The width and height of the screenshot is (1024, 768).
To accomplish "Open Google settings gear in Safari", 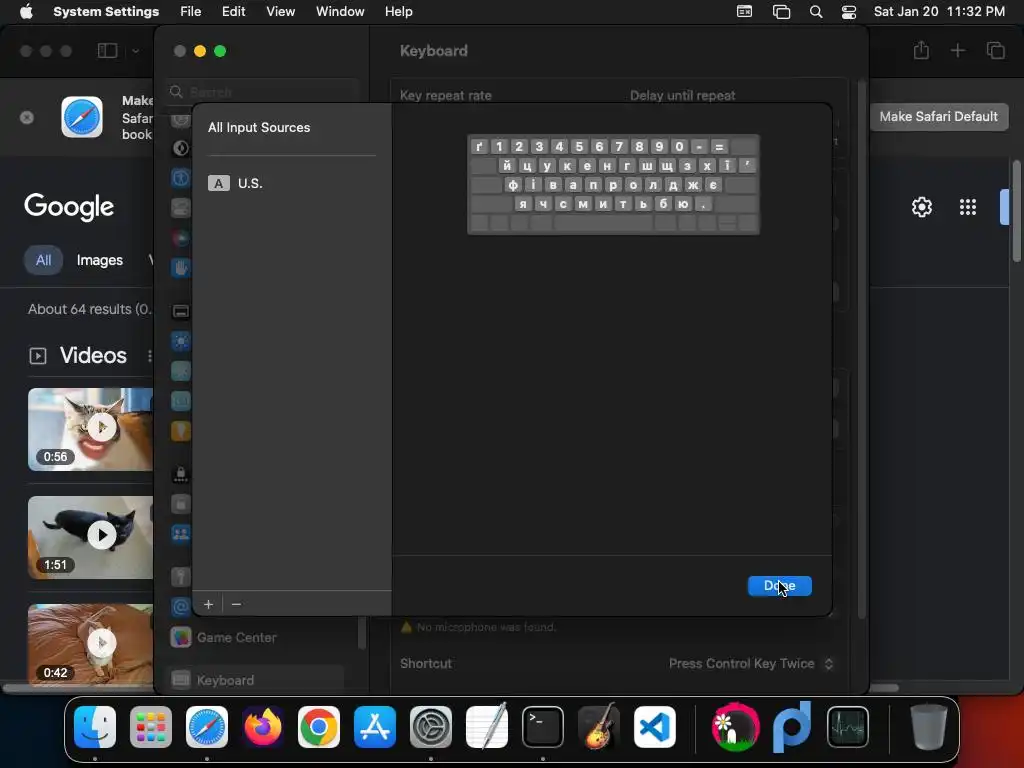I will (x=921, y=207).
